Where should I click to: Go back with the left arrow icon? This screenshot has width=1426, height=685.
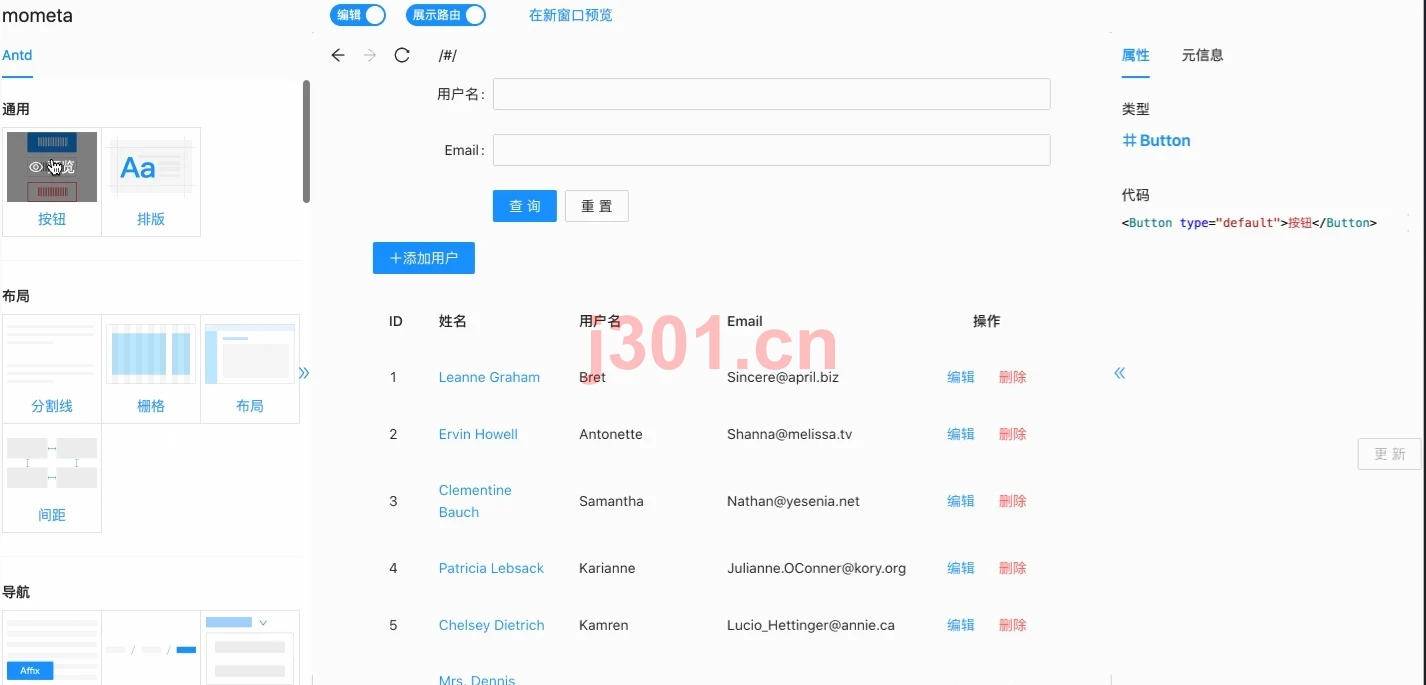(x=338, y=55)
